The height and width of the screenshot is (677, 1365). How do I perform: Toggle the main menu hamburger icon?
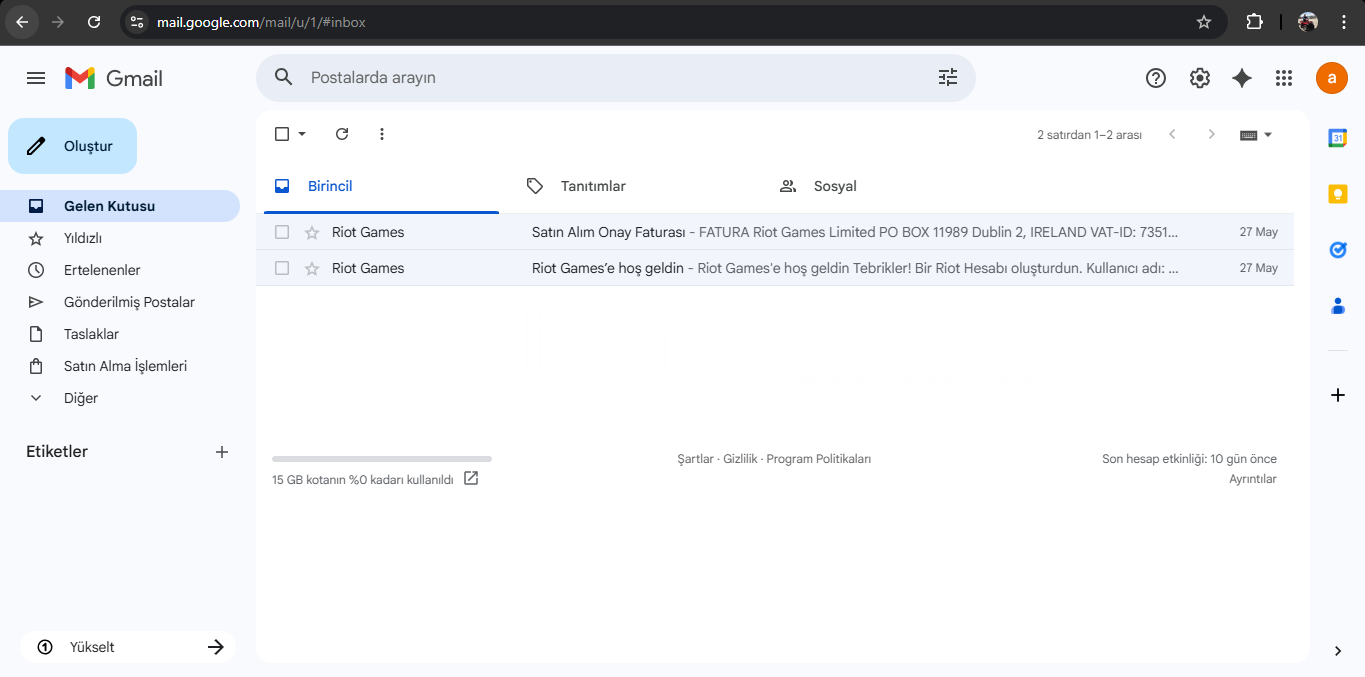click(x=36, y=78)
